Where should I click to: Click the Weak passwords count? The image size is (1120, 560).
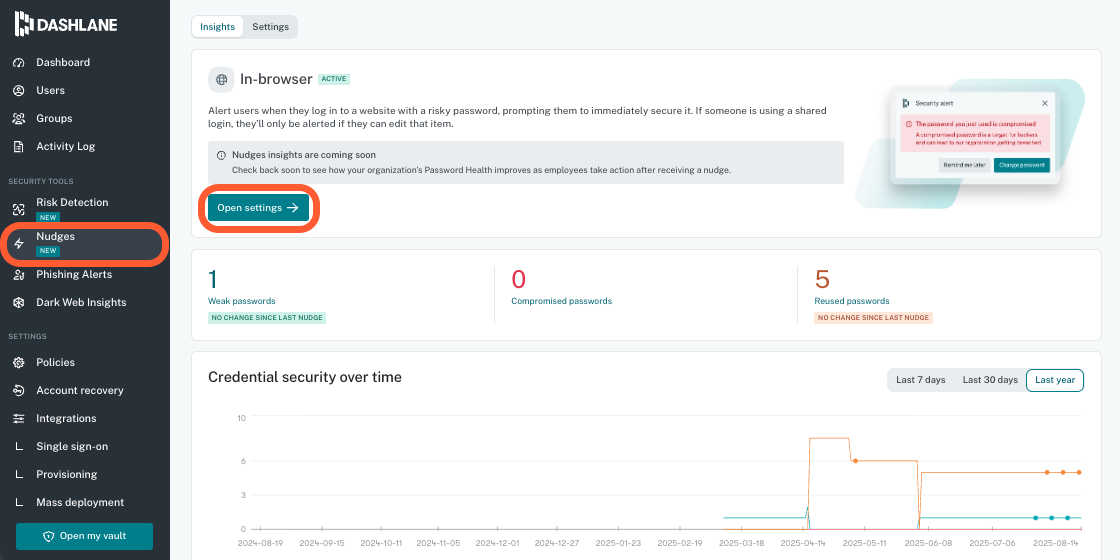(x=212, y=279)
